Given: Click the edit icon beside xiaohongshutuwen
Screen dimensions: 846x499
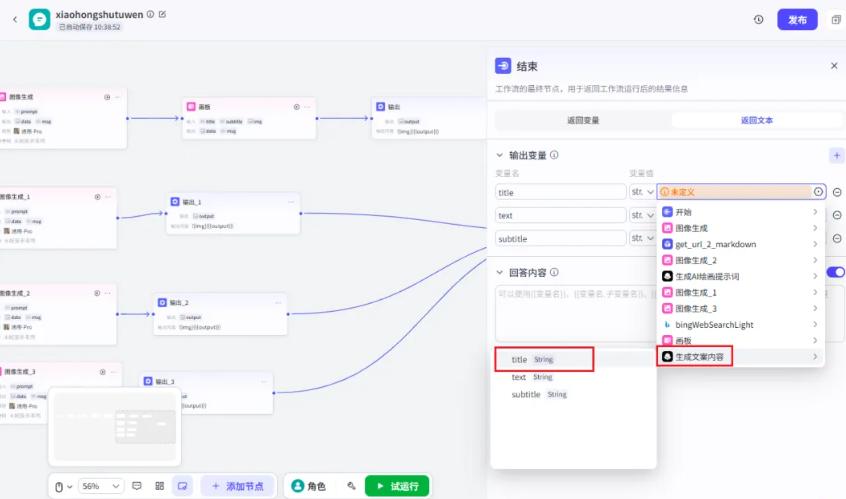Looking at the screenshot, I should pos(162,15).
